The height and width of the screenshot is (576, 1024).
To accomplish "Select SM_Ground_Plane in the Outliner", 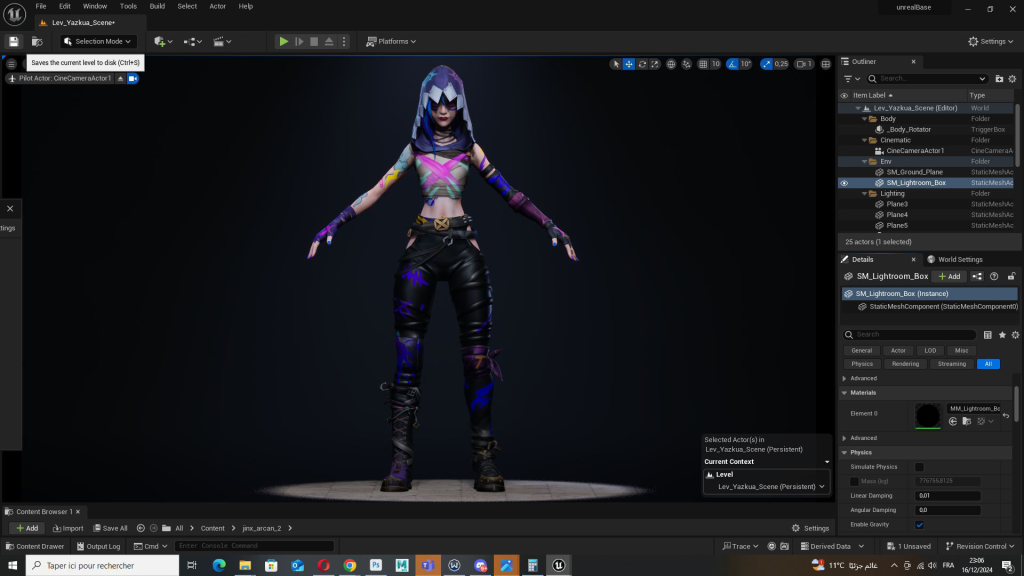I will [914, 172].
